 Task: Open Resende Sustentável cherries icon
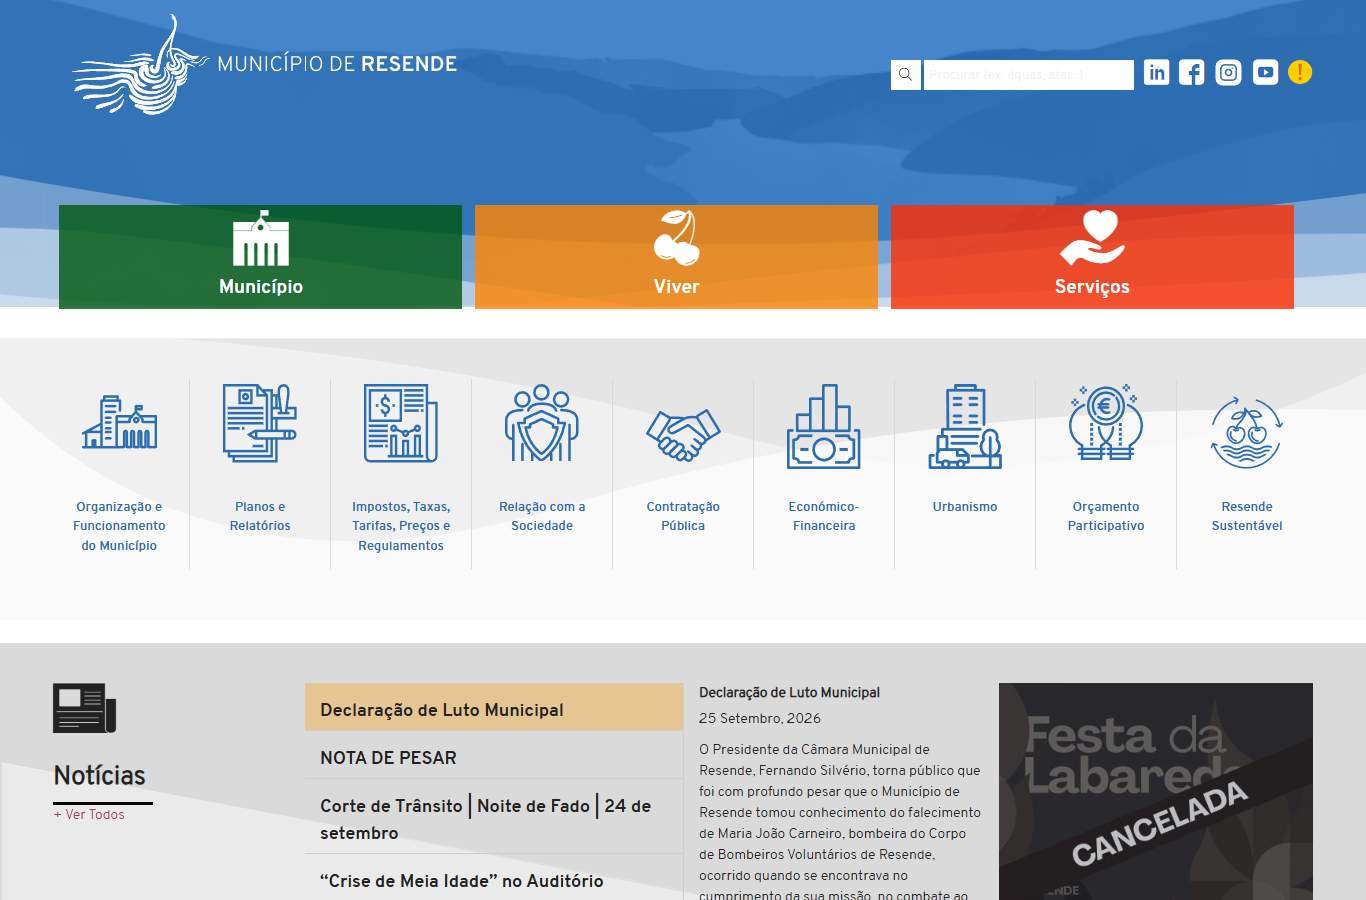click(1246, 433)
